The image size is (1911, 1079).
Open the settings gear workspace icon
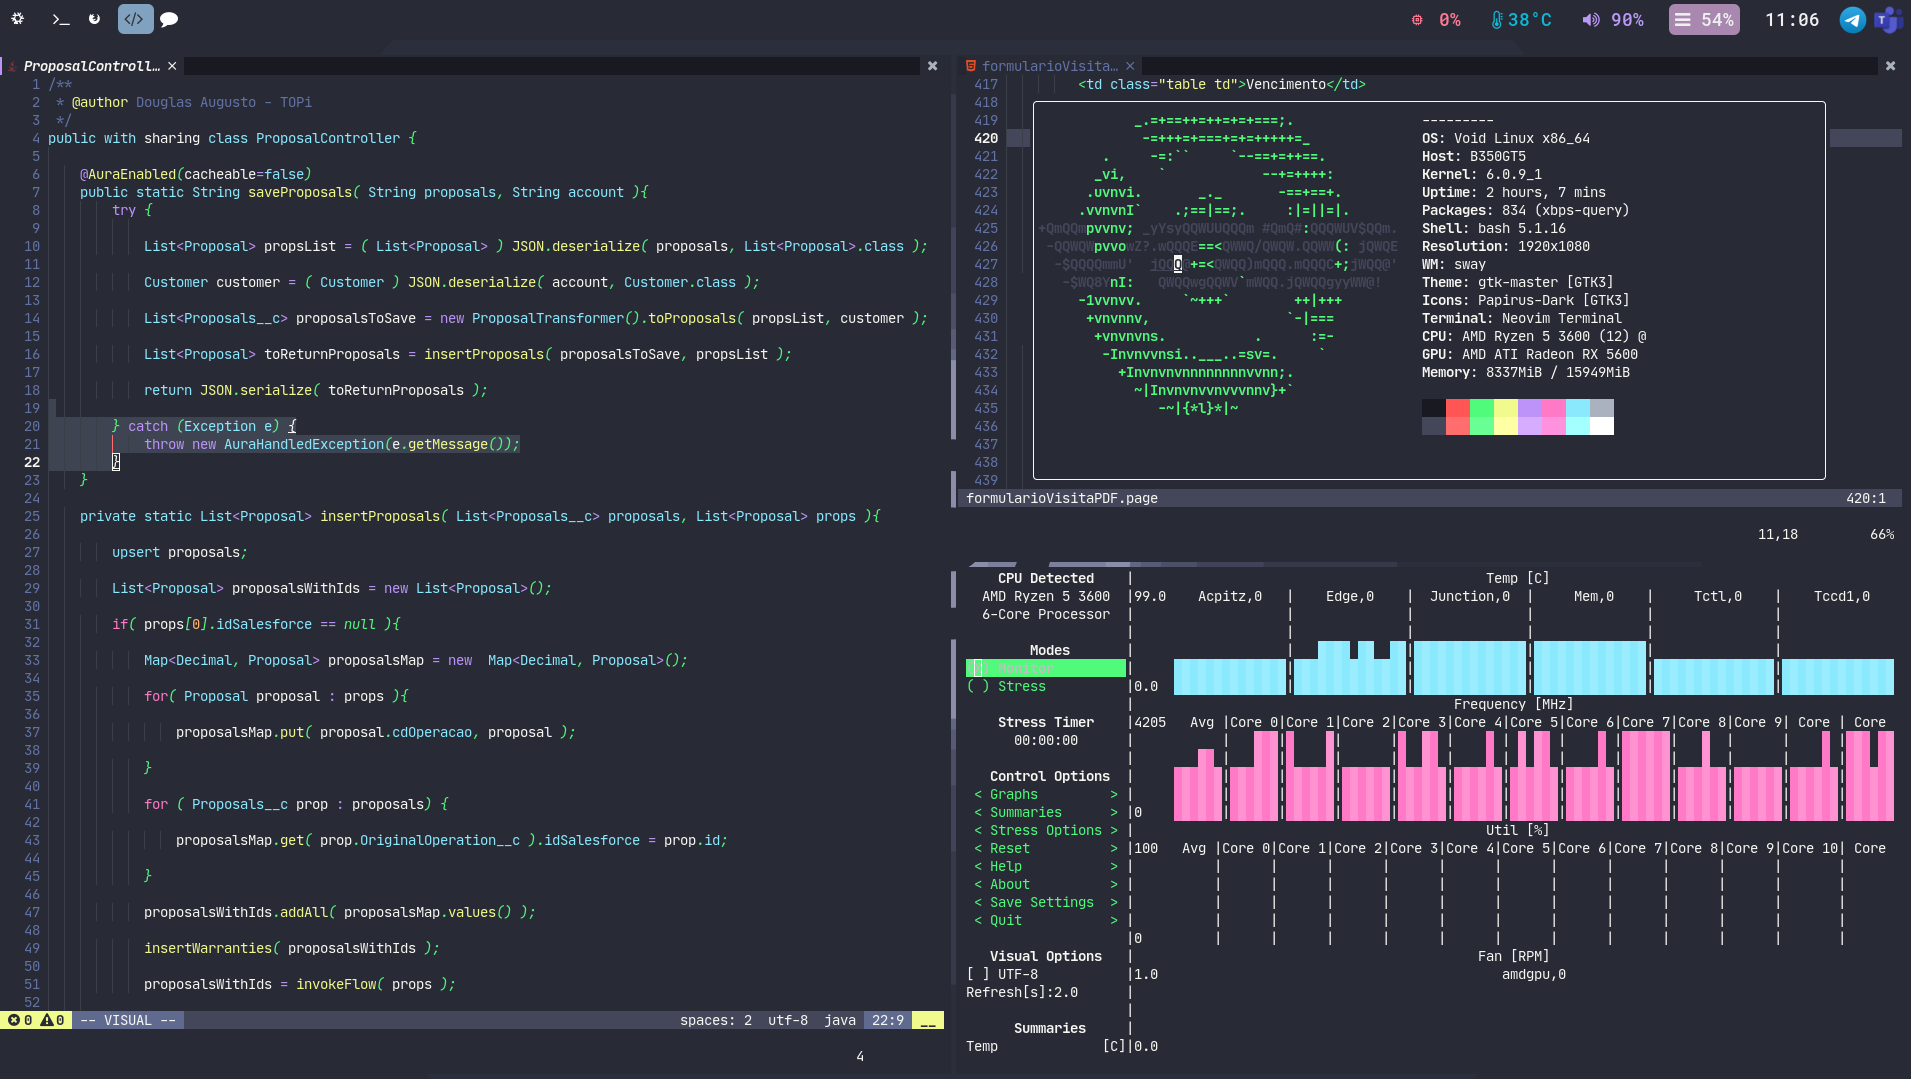(18, 19)
